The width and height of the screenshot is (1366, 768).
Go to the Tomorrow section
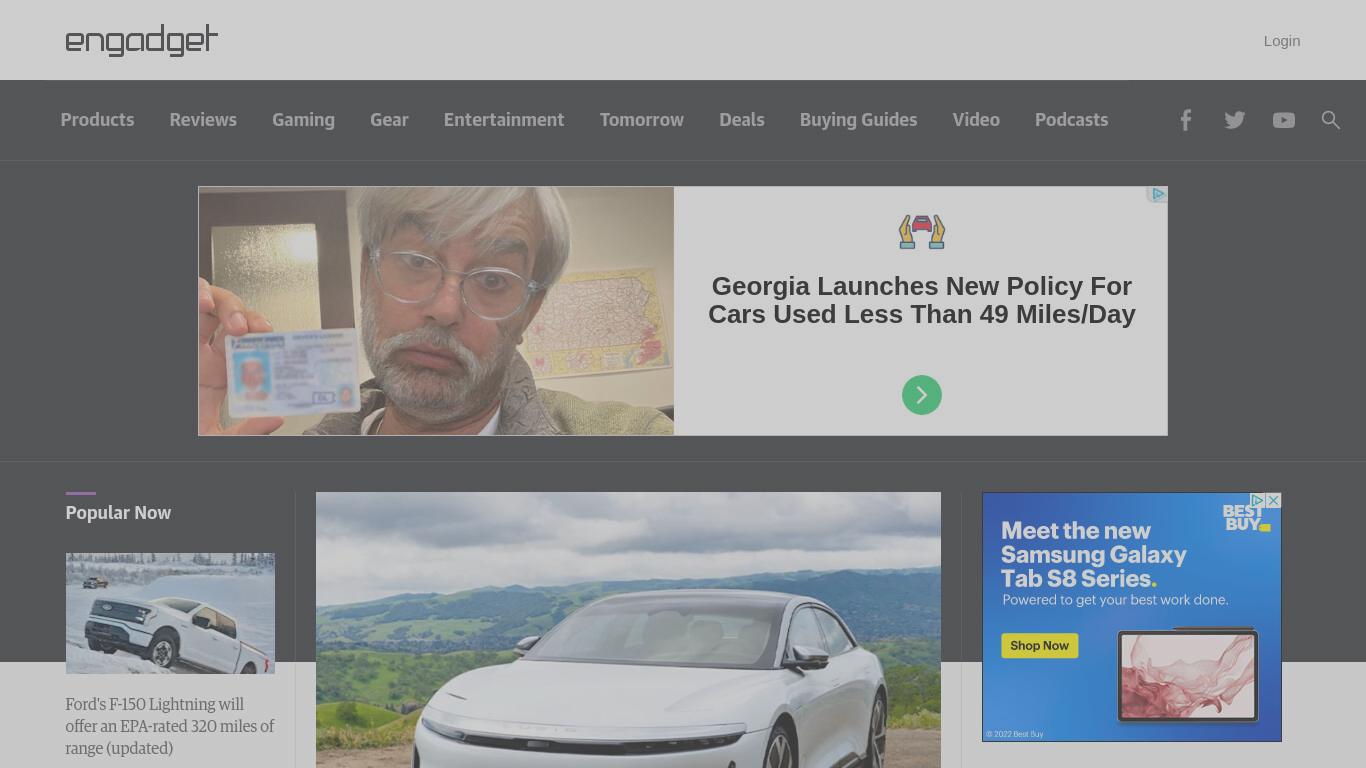coord(642,120)
